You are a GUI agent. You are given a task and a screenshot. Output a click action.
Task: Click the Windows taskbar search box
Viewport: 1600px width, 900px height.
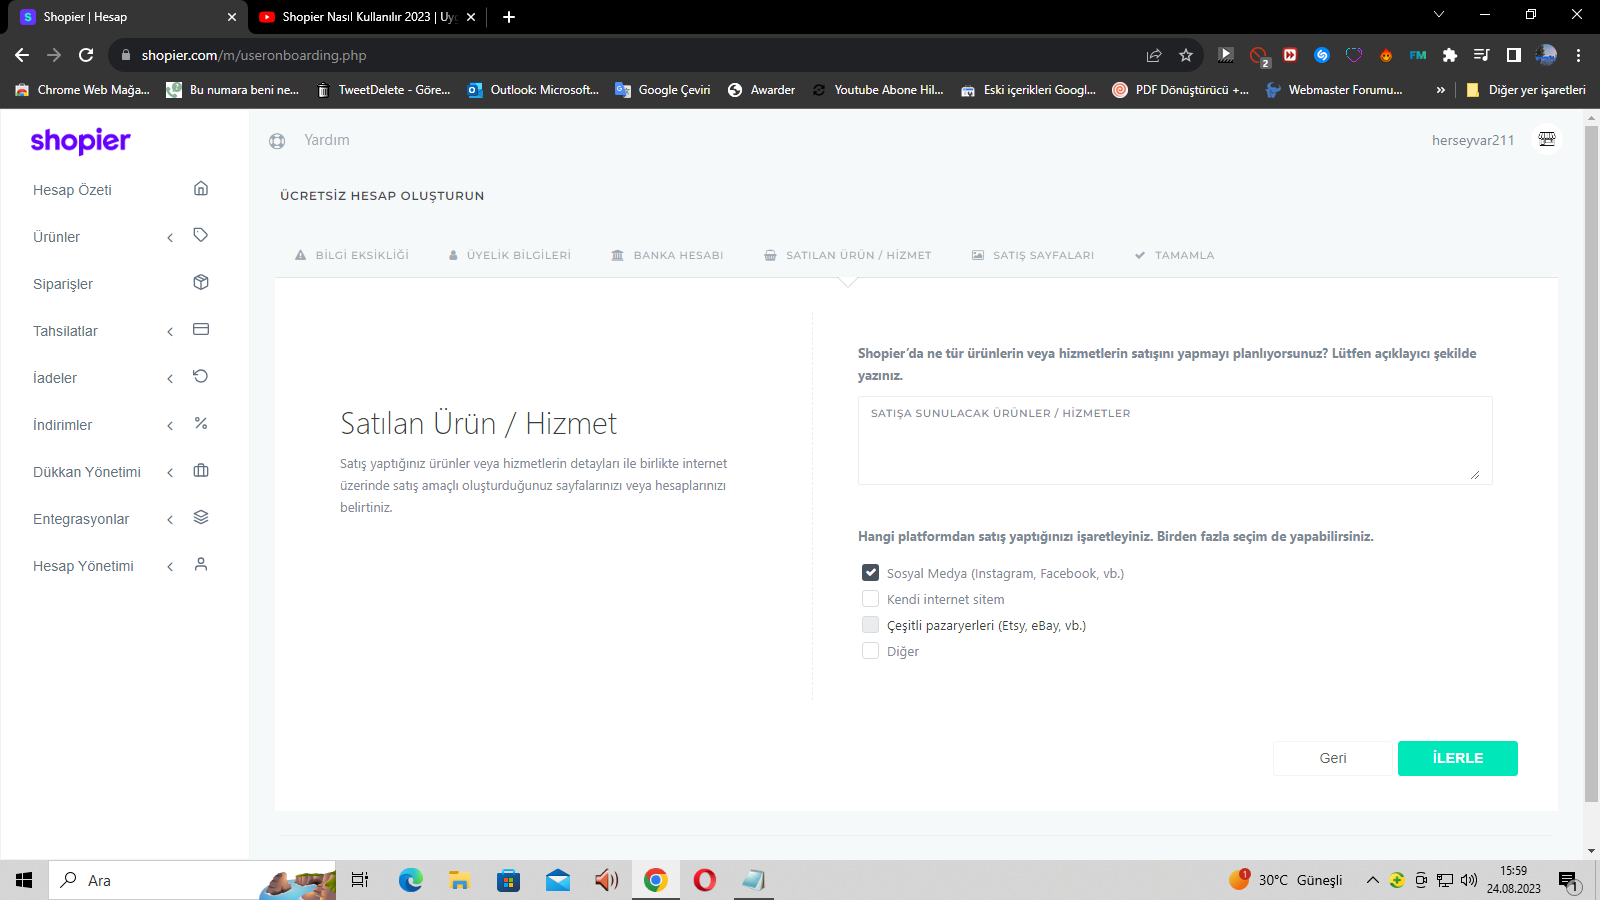tap(192, 880)
